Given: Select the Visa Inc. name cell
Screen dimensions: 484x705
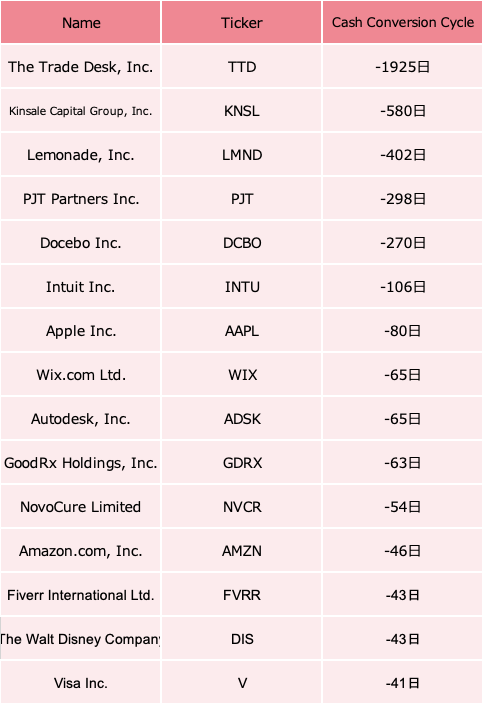Looking at the screenshot, I should (81, 683).
